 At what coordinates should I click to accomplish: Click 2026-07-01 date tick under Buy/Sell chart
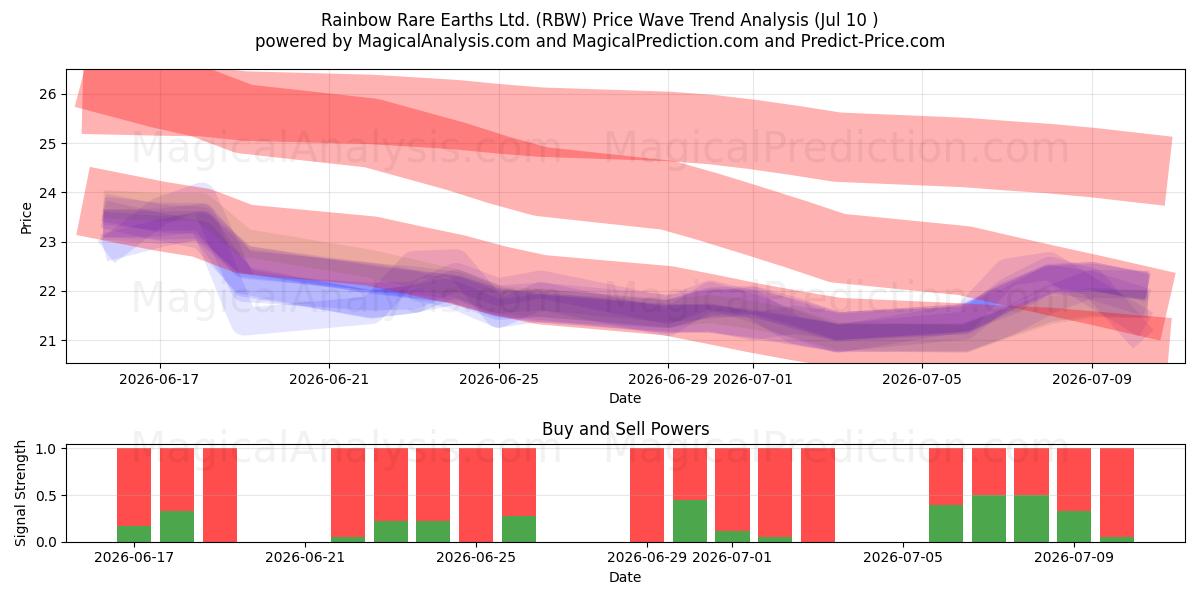coord(733,558)
